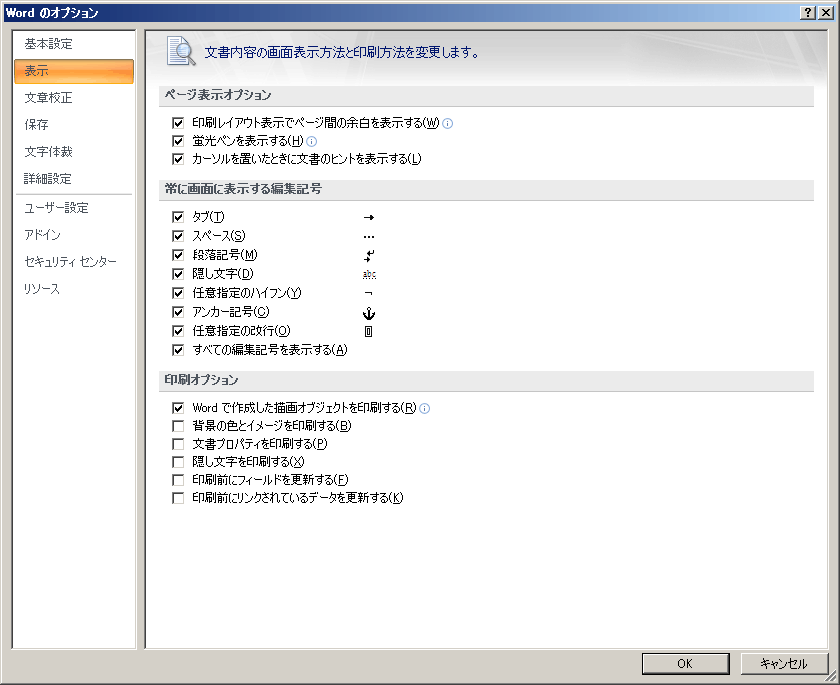840x685 pixels.
Task: Select the 詳細設定 category
Action: click(49, 179)
